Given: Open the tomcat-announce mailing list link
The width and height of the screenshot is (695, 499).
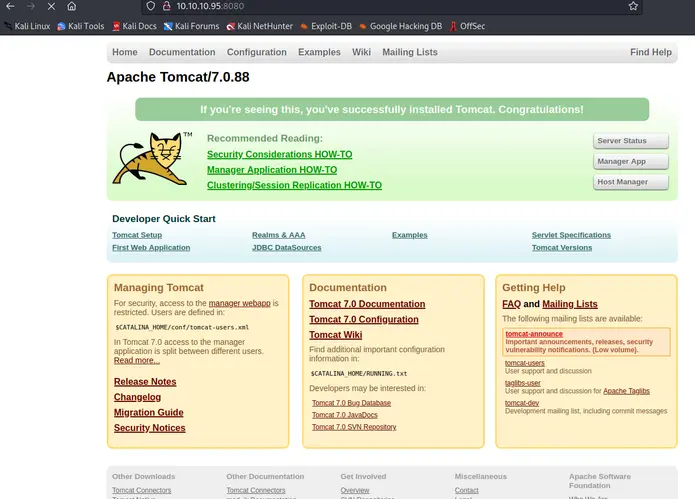Looking at the screenshot, I should 534,334.
